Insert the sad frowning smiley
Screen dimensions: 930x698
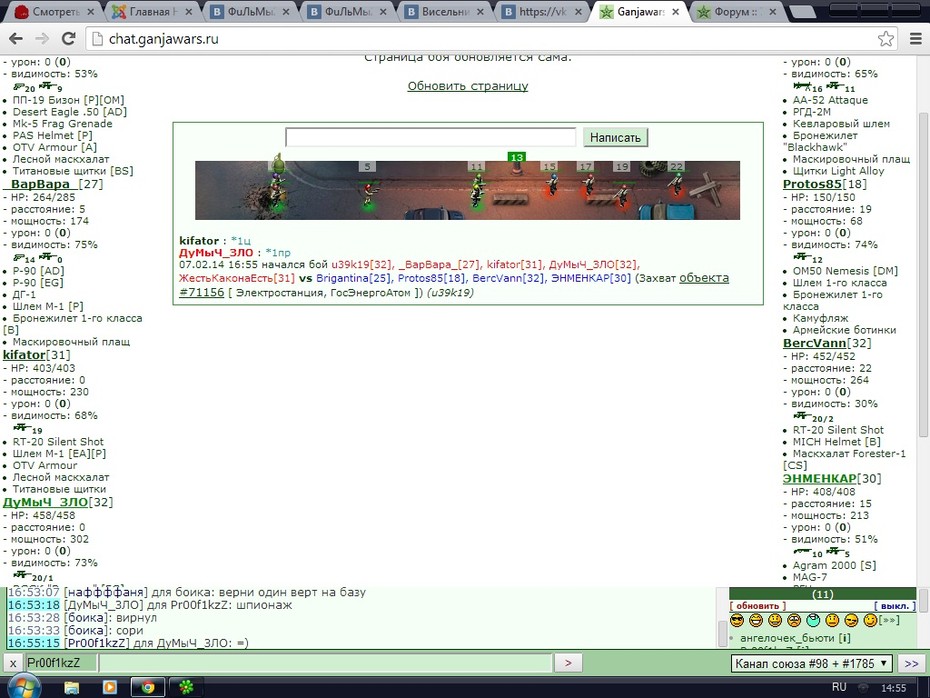[x=794, y=620]
